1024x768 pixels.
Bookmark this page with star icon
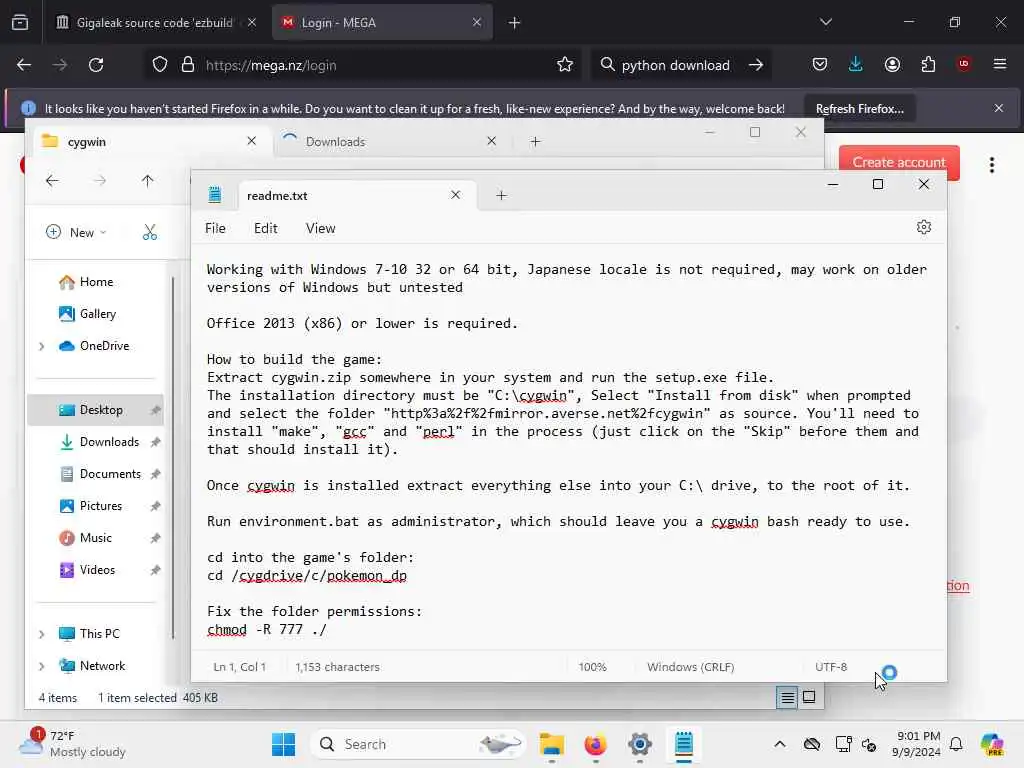click(565, 65)
